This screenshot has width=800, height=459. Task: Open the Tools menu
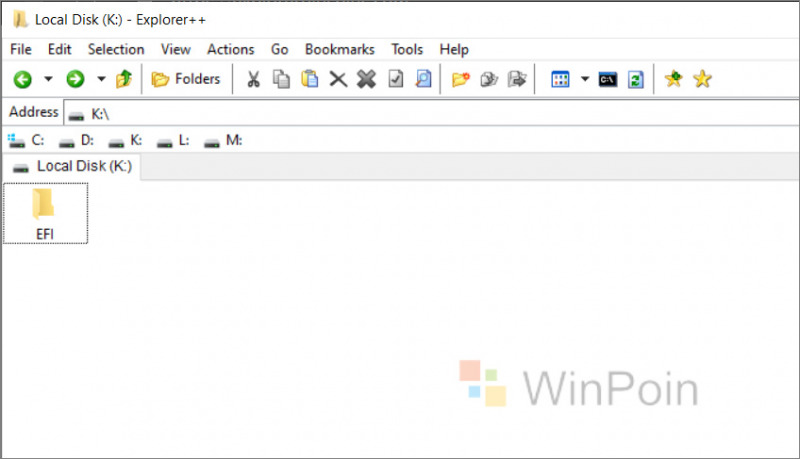point(407,49)
